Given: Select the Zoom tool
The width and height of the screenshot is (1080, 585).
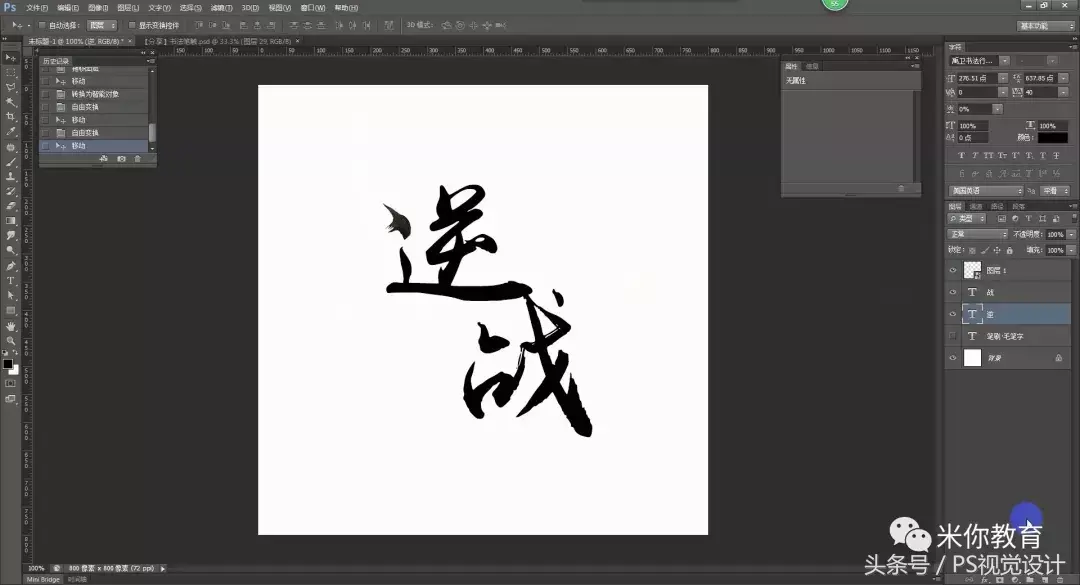Looking at the screenshot, I should (x=10, y=340).
